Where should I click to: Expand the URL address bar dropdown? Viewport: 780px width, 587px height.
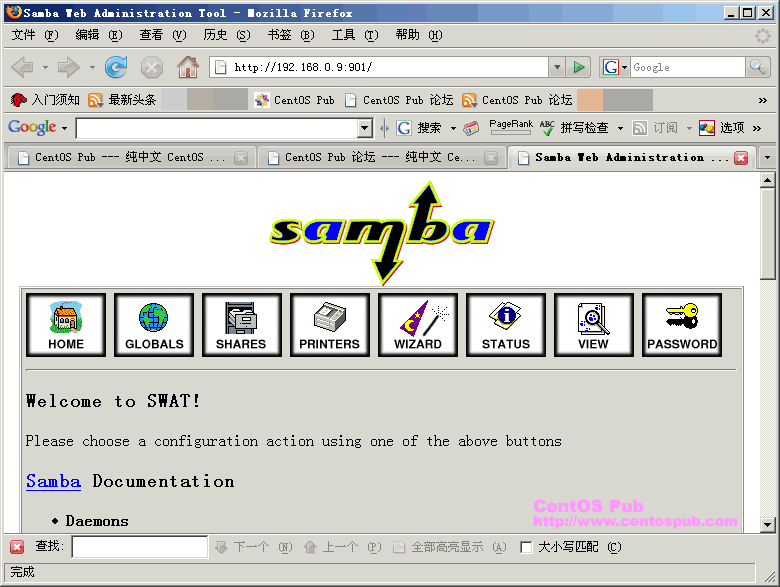[557, 67]
